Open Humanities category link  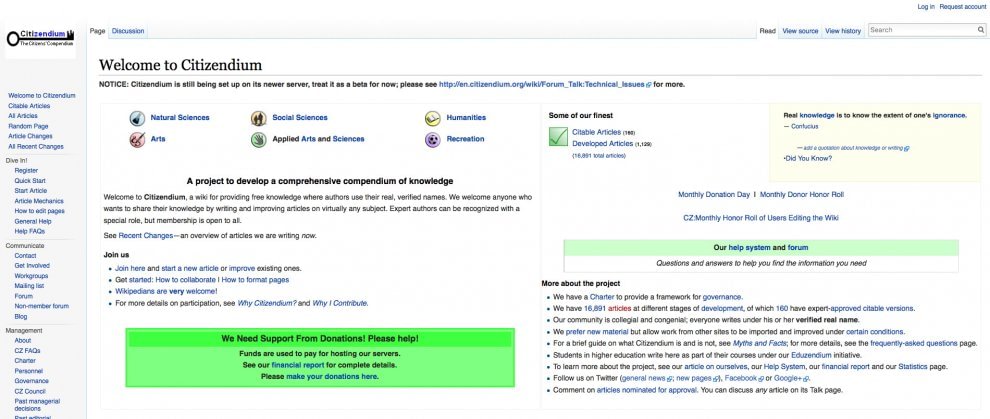(466, 117)
